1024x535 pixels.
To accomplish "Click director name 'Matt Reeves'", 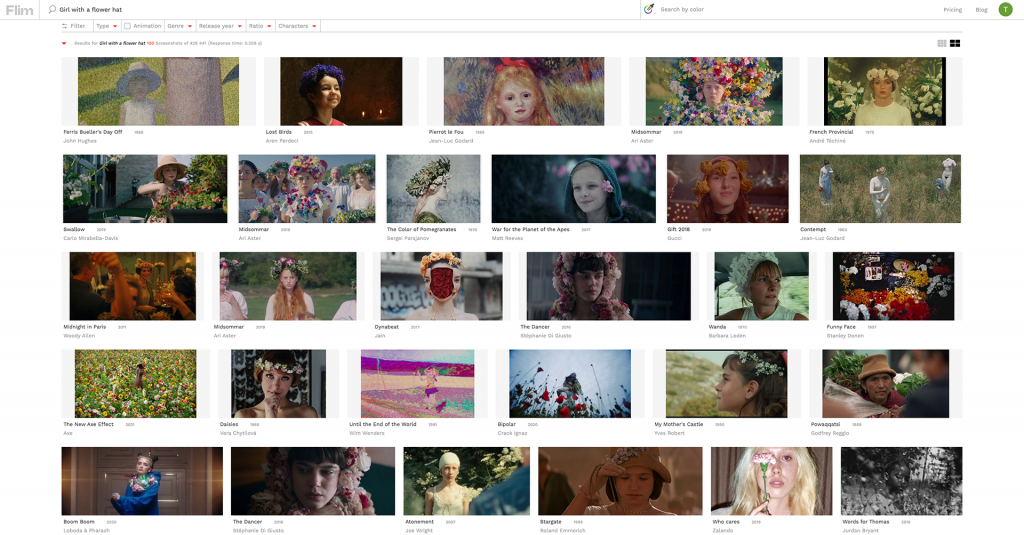I will (x=507, y=238).
